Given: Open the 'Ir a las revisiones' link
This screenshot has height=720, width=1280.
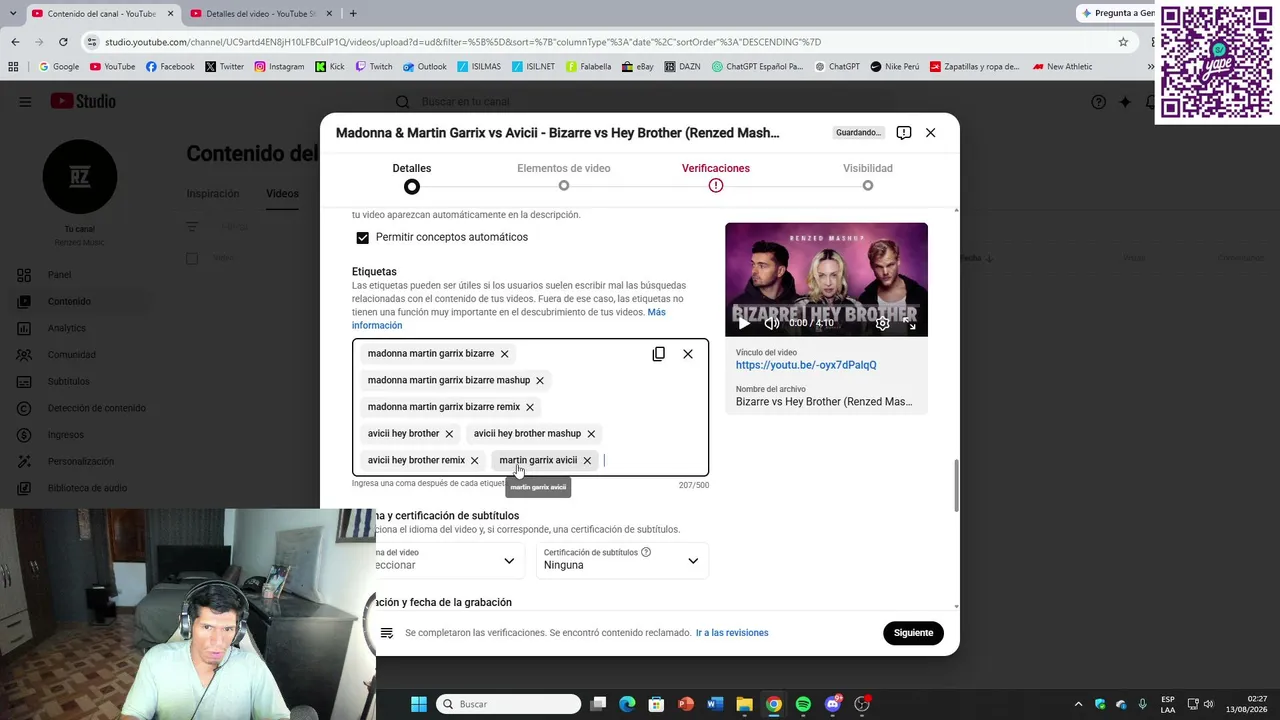Looking at the screenshot, I should 732,633.
